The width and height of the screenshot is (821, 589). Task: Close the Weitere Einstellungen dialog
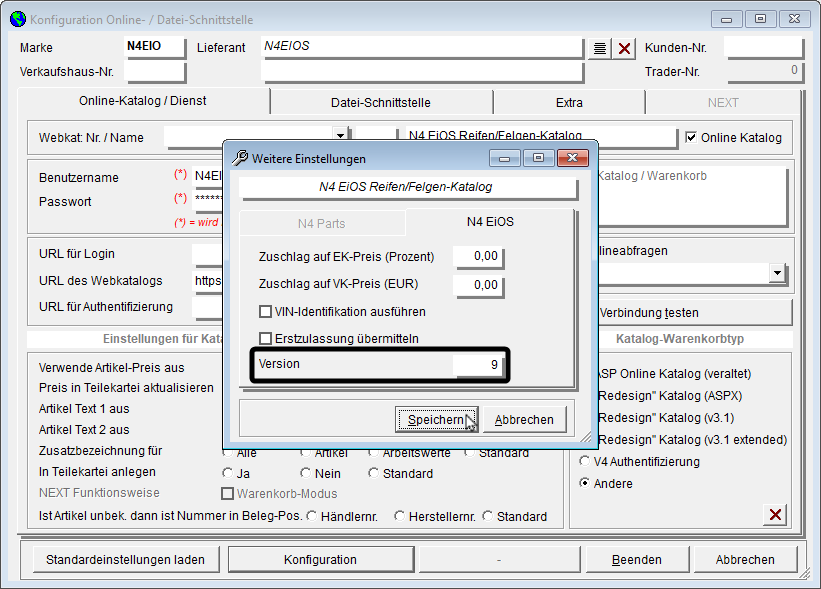click(572, 158)
